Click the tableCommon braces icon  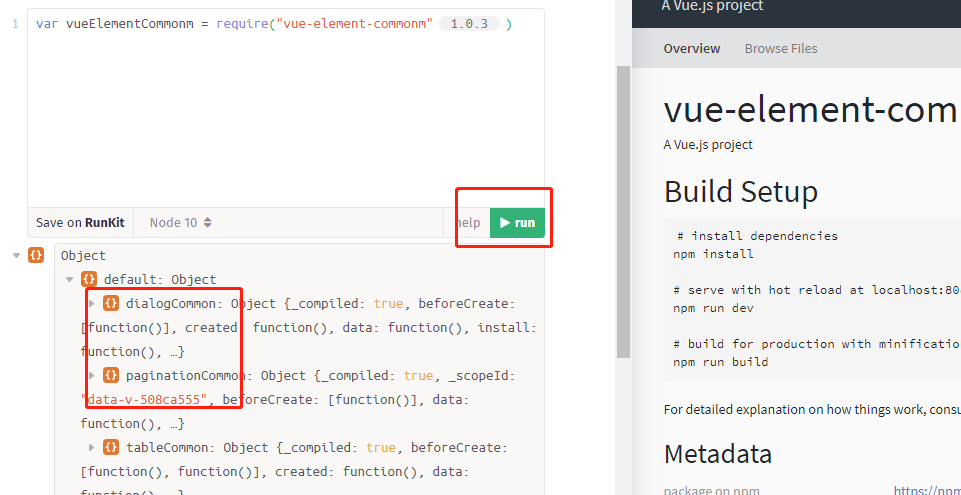[x=111, y=447]
